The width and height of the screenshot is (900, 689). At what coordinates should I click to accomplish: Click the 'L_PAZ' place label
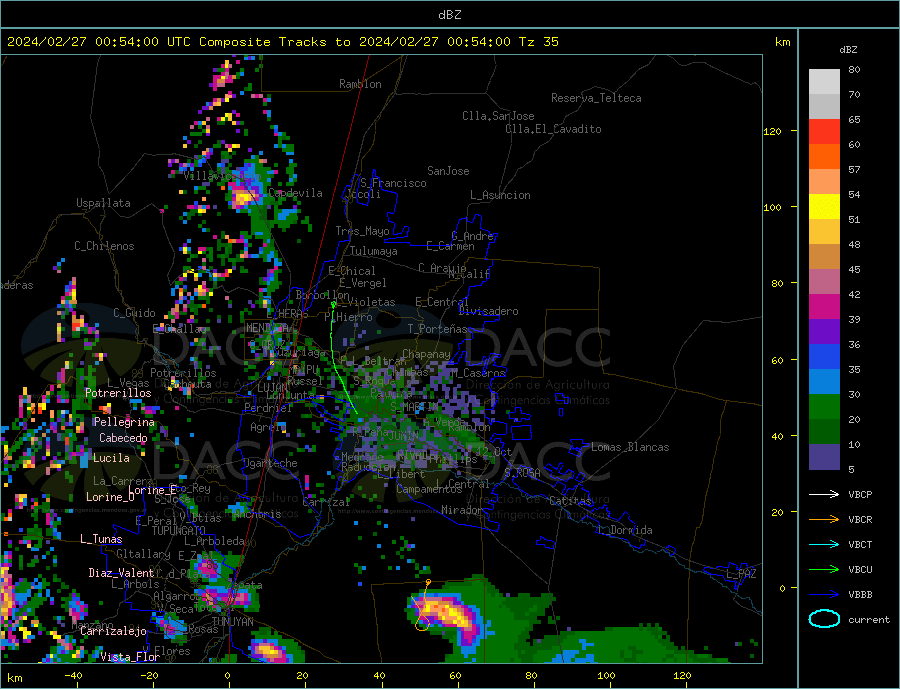tap(741, 574)
